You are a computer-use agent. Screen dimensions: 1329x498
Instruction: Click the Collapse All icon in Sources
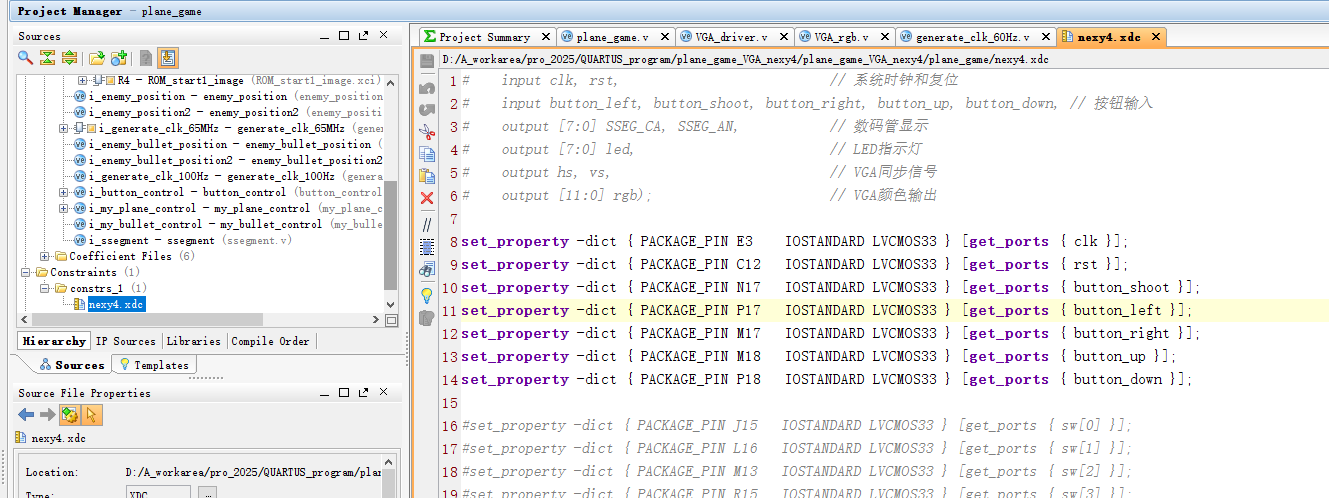pos(47,58)
